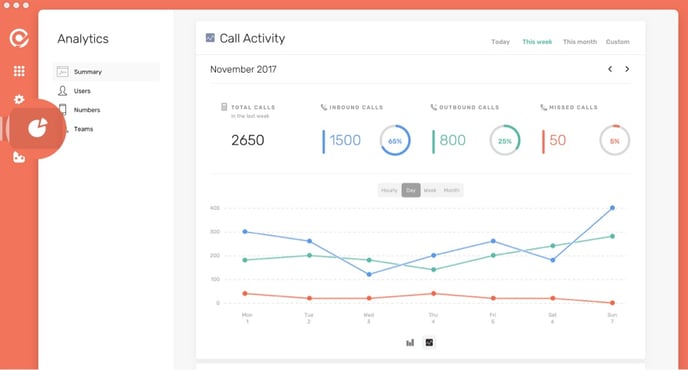
Task: Click the 65% inbound progress ring
Action: (x=395, y=140)
